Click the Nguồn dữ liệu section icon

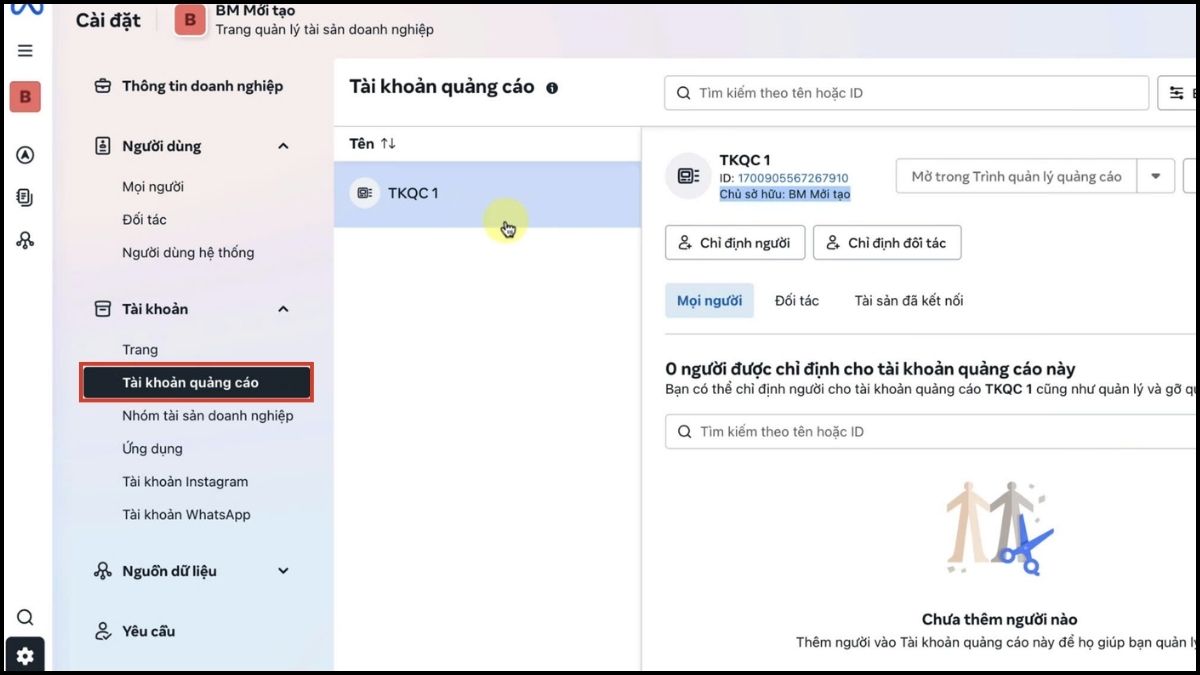102,571
